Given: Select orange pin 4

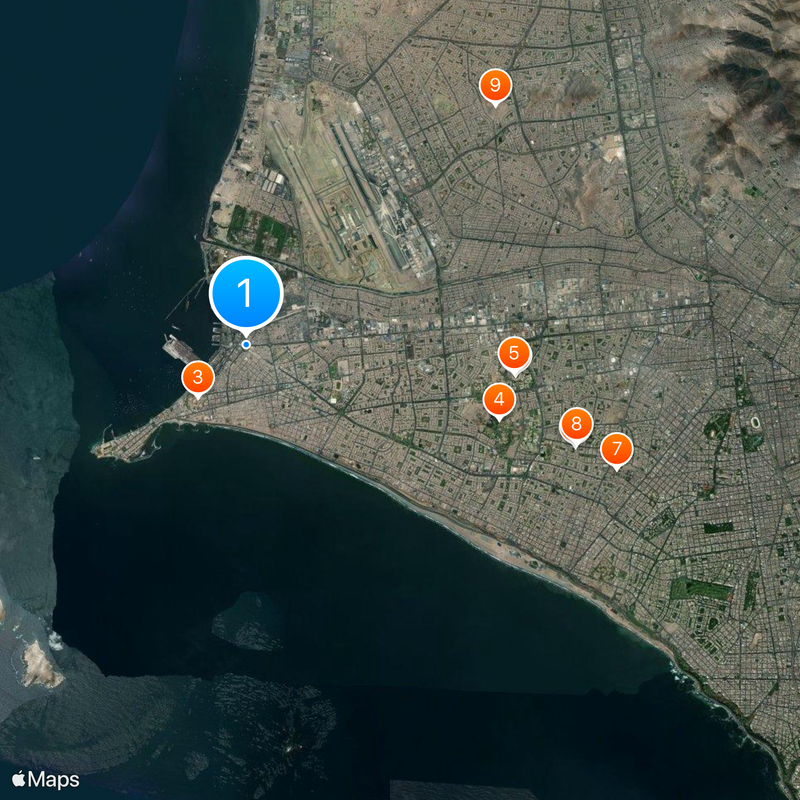Looking at the screenshot, I should click(498, 400).
